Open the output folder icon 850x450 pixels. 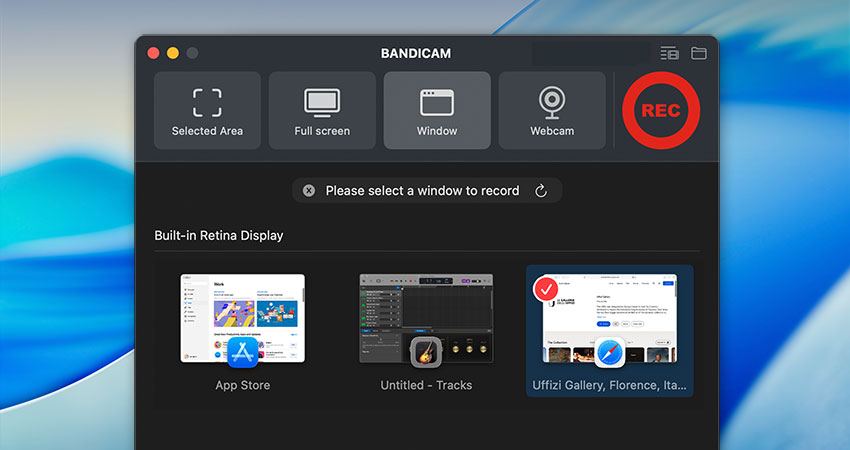pos(699,53)
